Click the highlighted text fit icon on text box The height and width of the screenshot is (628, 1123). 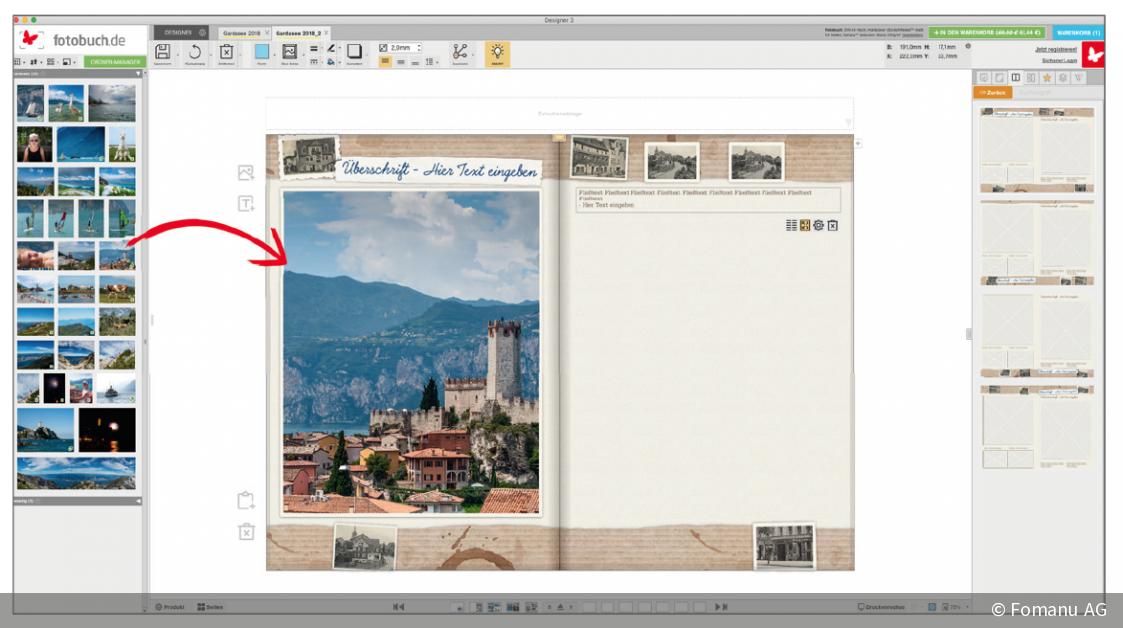click(805, 226)
